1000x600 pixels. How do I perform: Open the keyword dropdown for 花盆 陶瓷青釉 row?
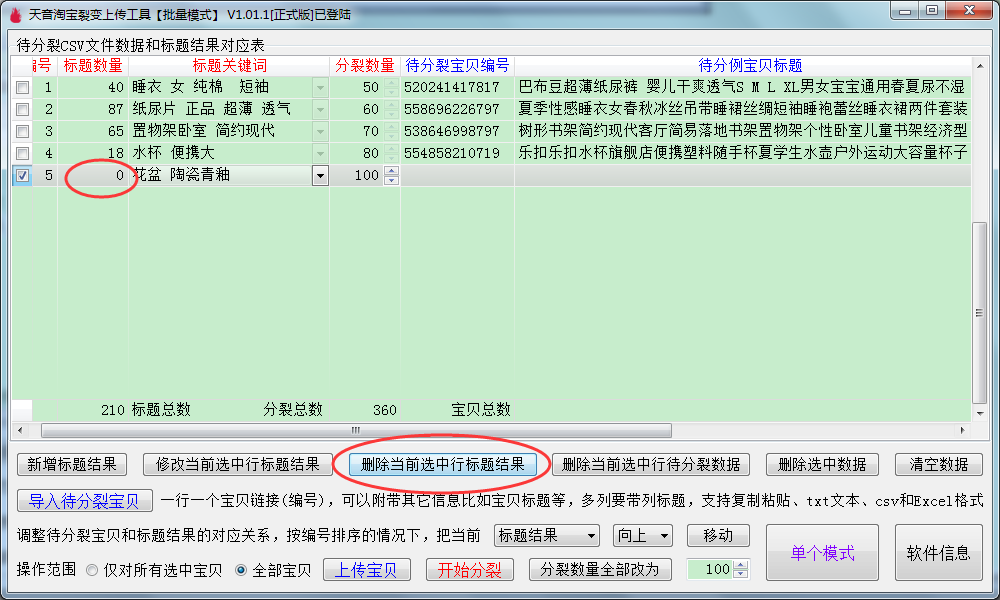tap(320, 175)
